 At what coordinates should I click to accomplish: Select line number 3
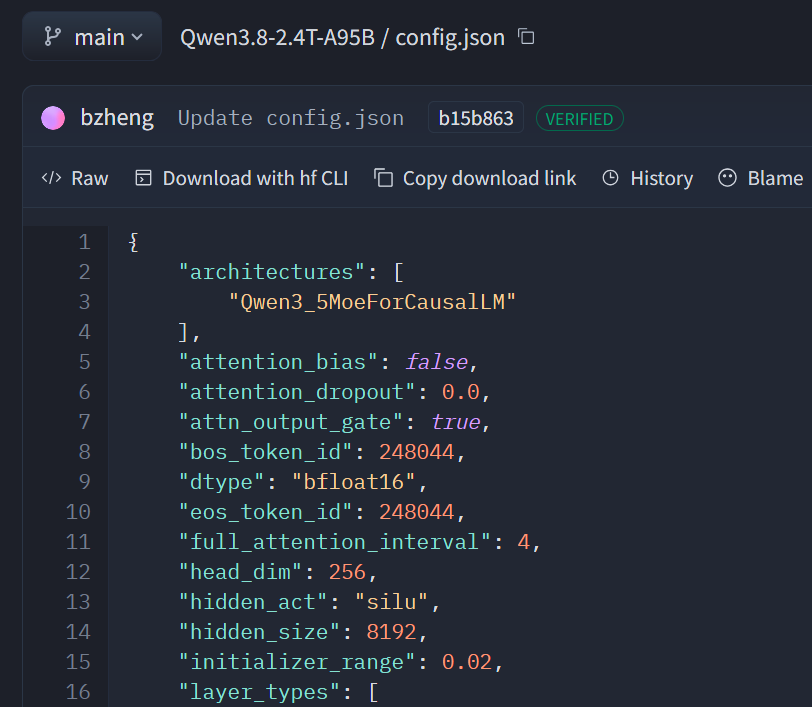(x=84, y=302)
